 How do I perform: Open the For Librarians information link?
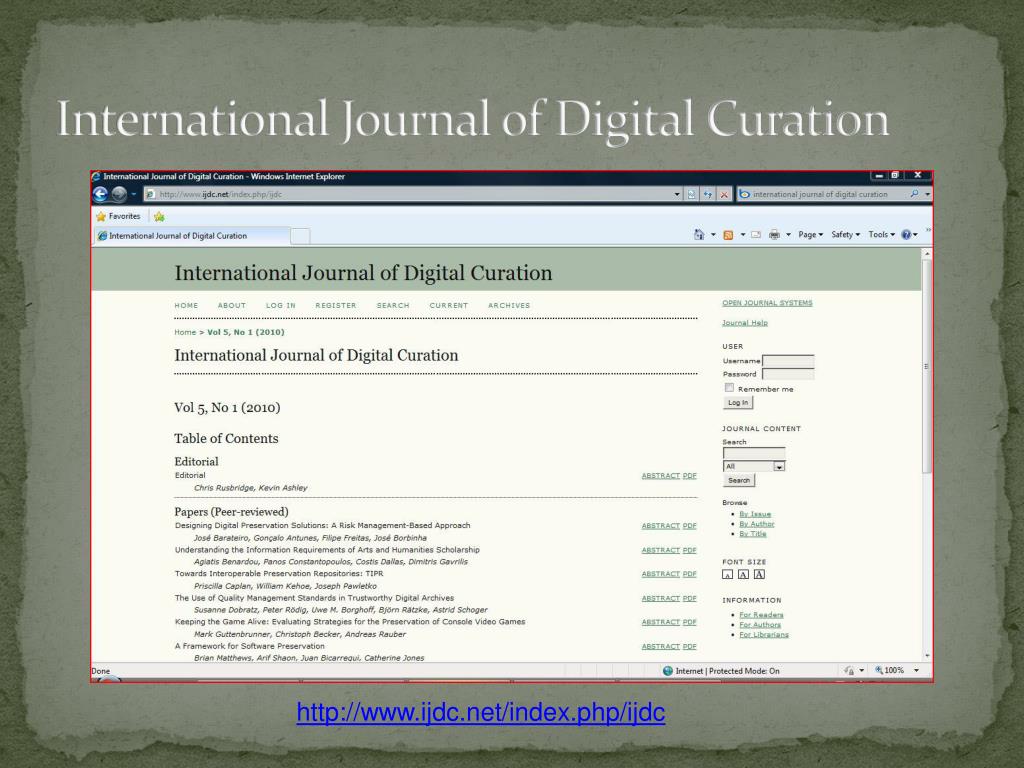pyautogui.click(x=764, y=634)
